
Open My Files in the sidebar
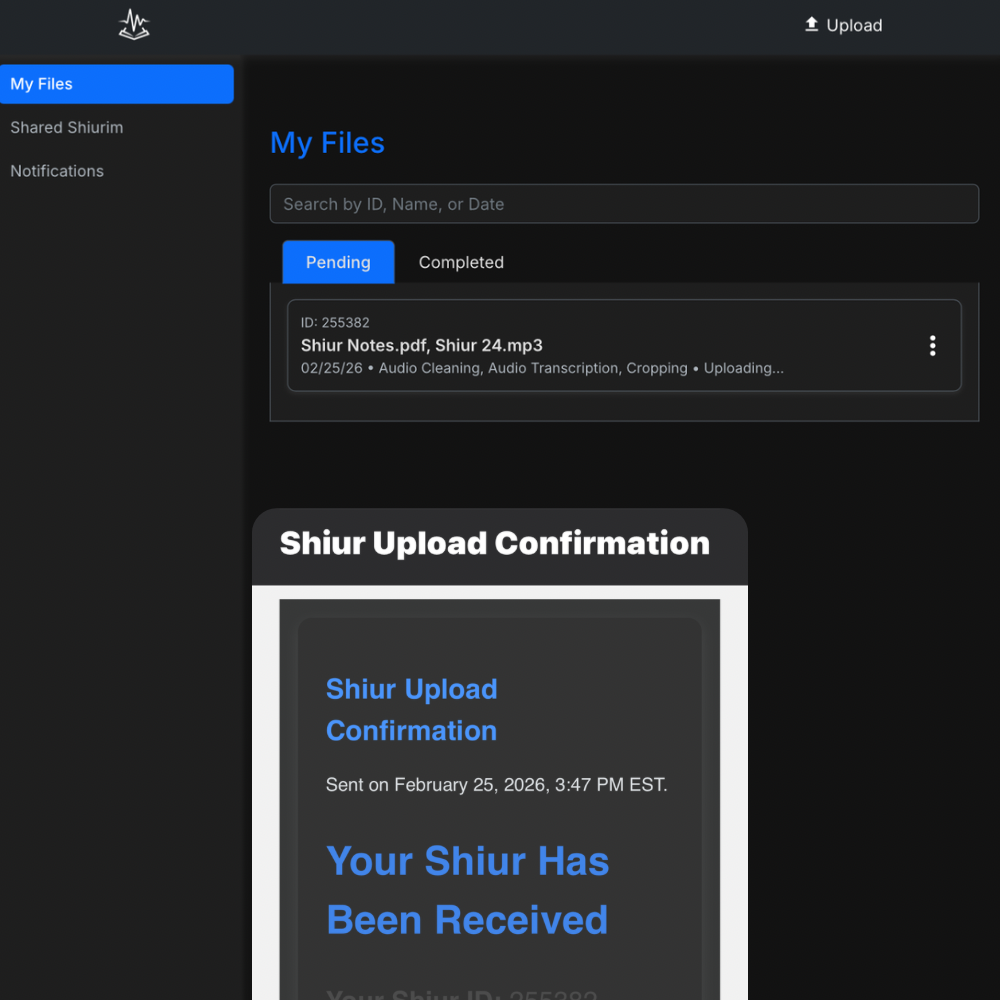117,84
